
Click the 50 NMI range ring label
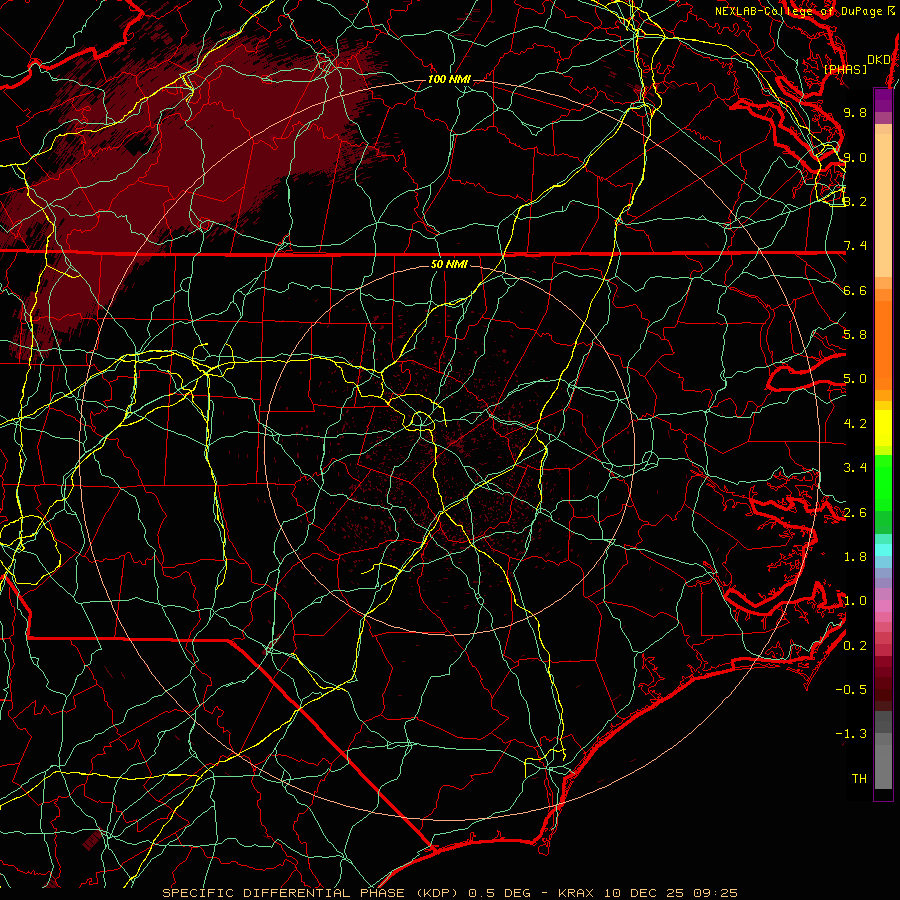(449, 264)
